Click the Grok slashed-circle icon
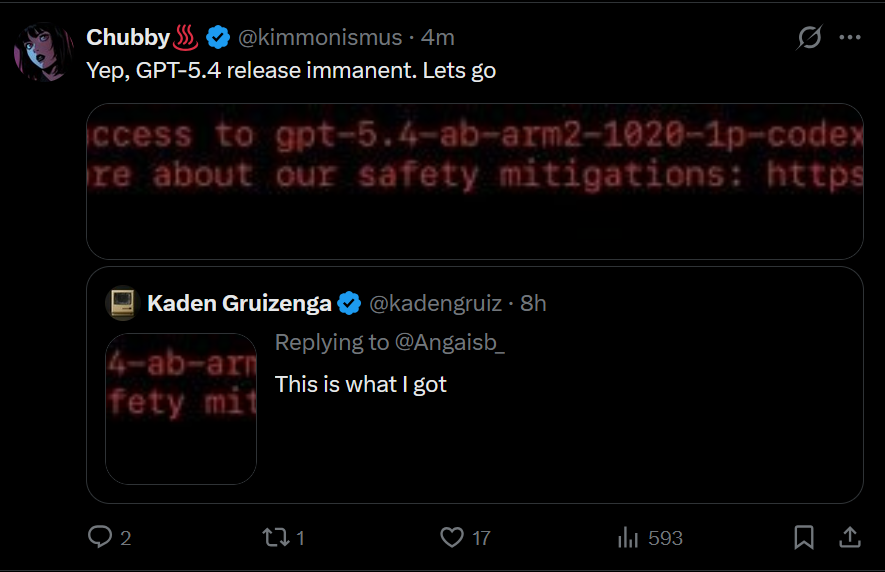This screenshot has height=572, width=885. tap(809, 38)
